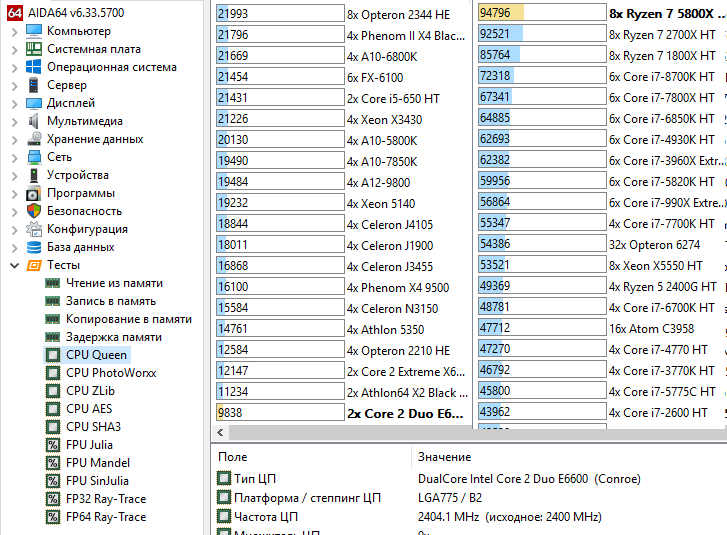This screenshot has width=727, height=535.
Task: Click the FP32 Ray-Trace percent icon
Action: tap(53, 499)
